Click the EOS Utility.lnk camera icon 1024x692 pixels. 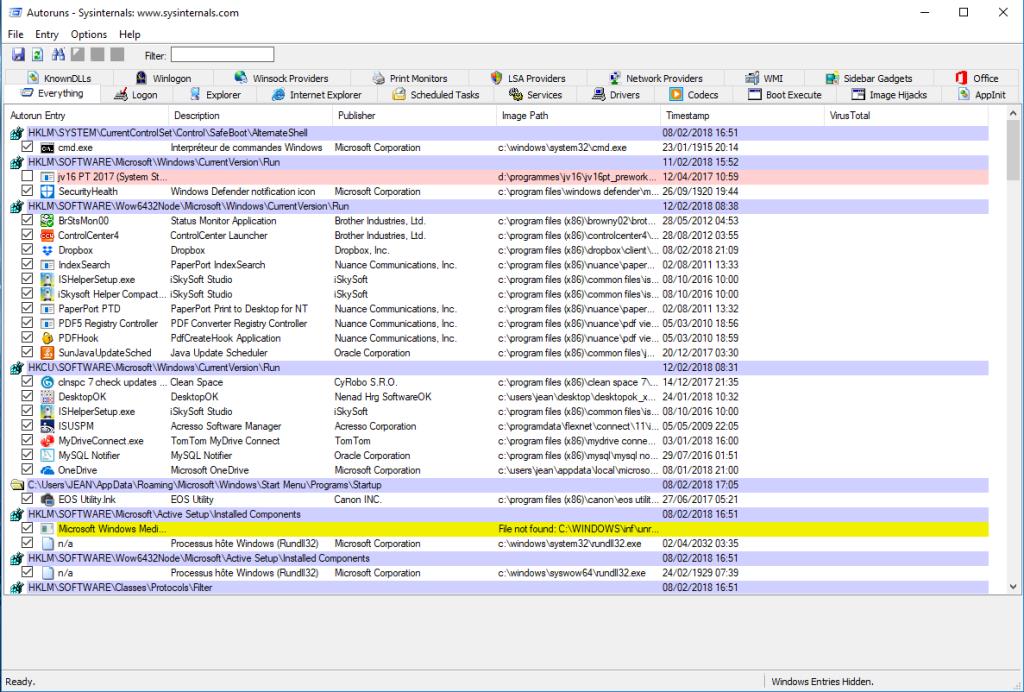point(46,500)
